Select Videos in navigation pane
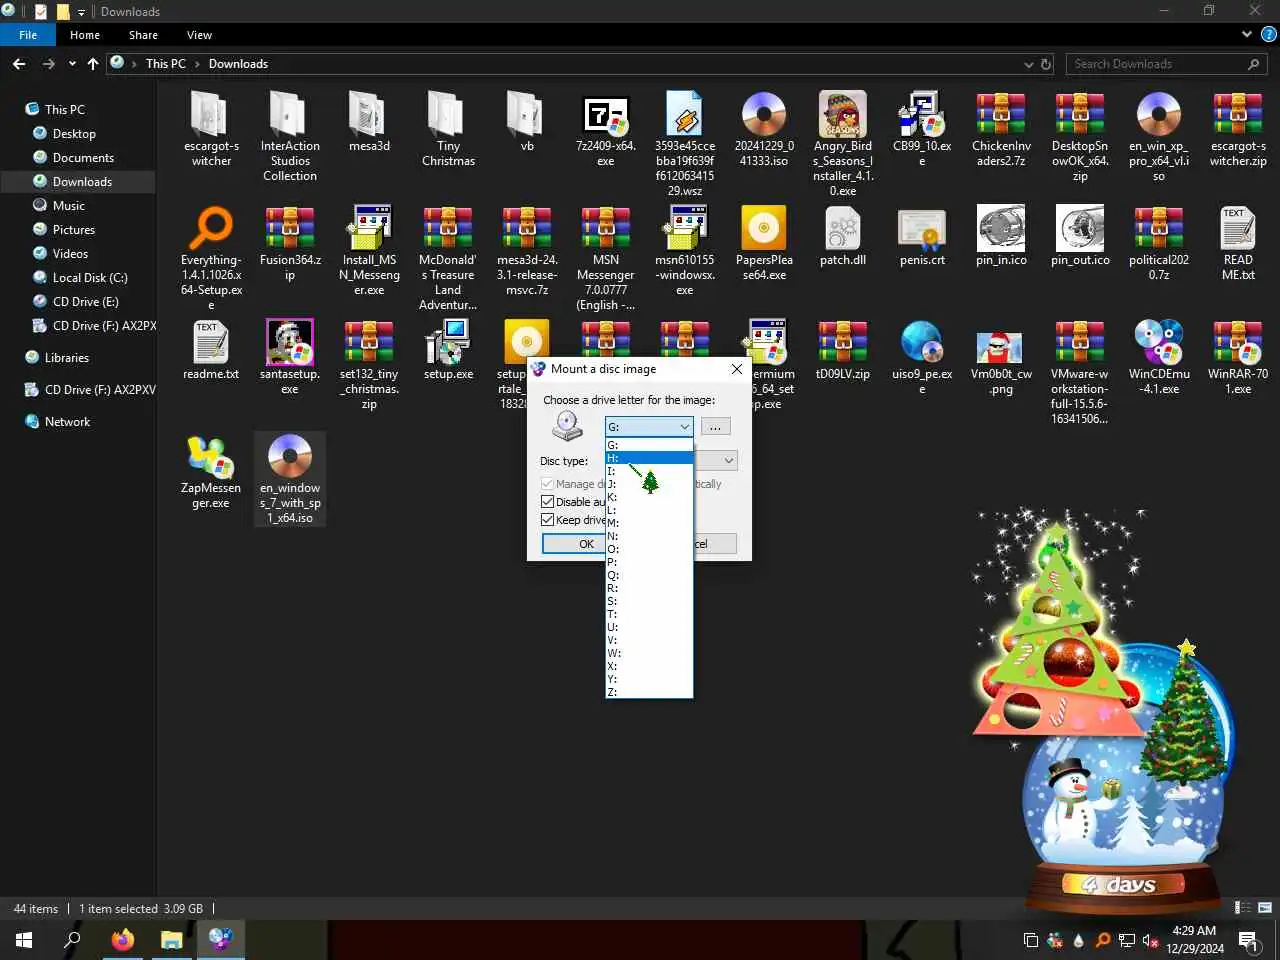This screenshot has width=1280, height=960. pos(70,254)
